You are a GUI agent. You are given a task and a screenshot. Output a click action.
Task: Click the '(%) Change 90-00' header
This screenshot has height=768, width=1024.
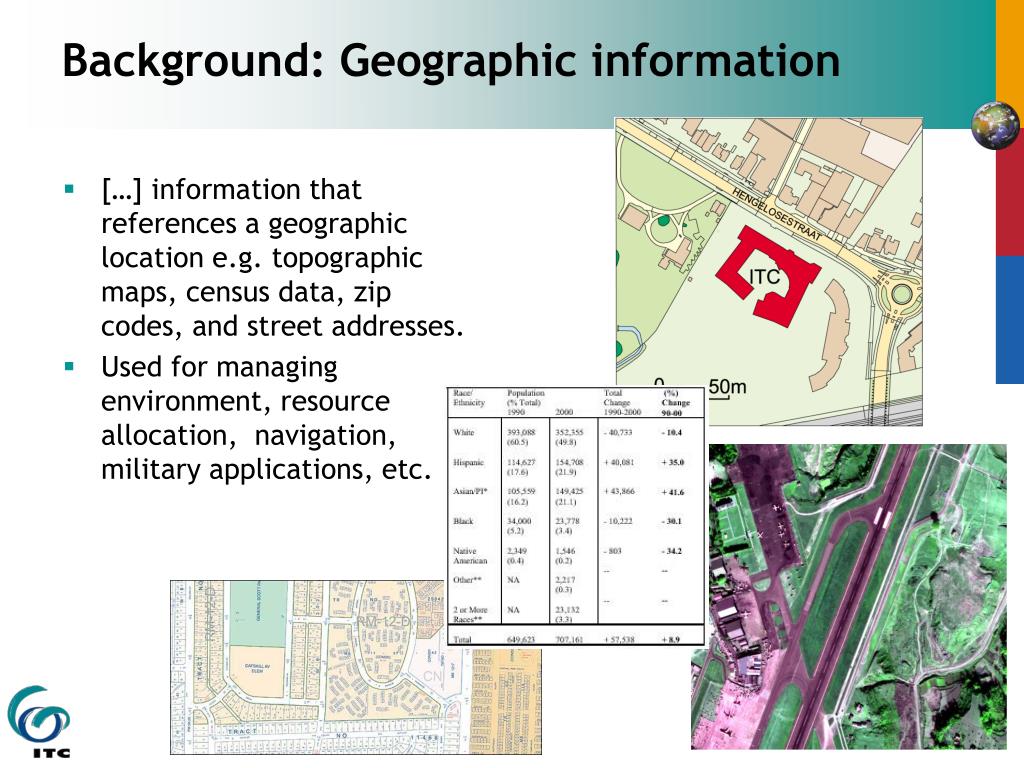pyautogui.click(x=675, y=403)
